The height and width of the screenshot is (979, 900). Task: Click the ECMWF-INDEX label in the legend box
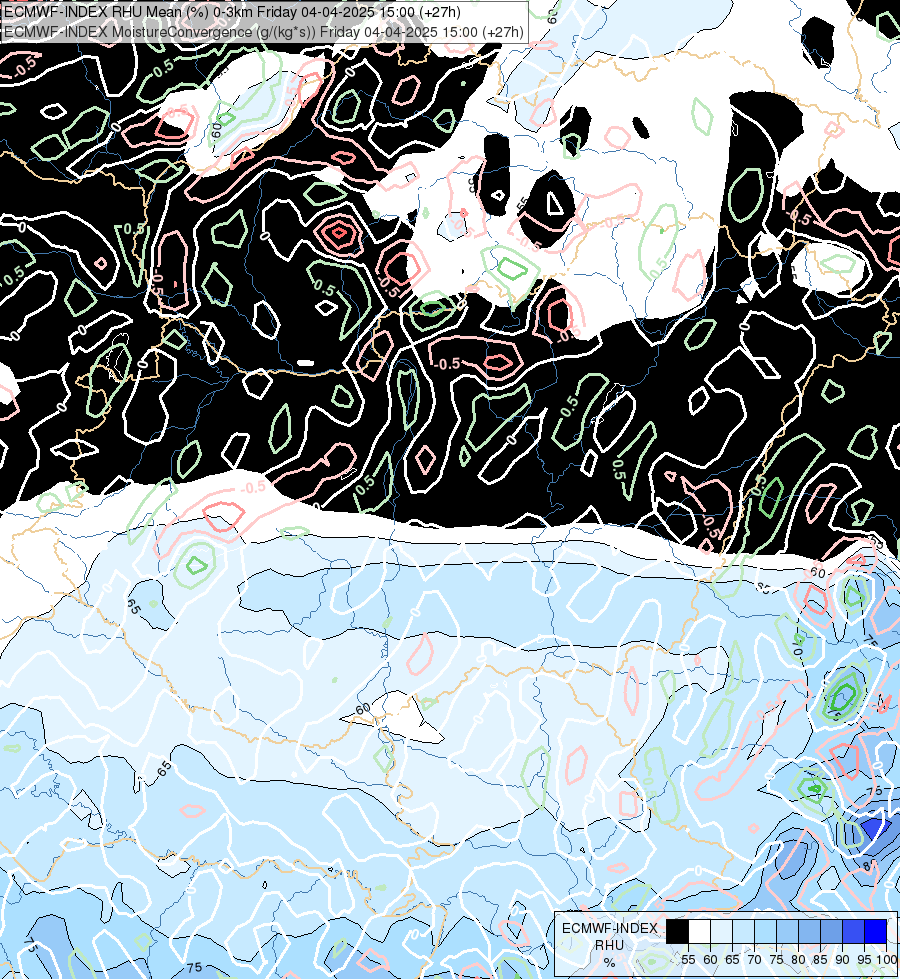pyautogui.click(x=610, y=928)
